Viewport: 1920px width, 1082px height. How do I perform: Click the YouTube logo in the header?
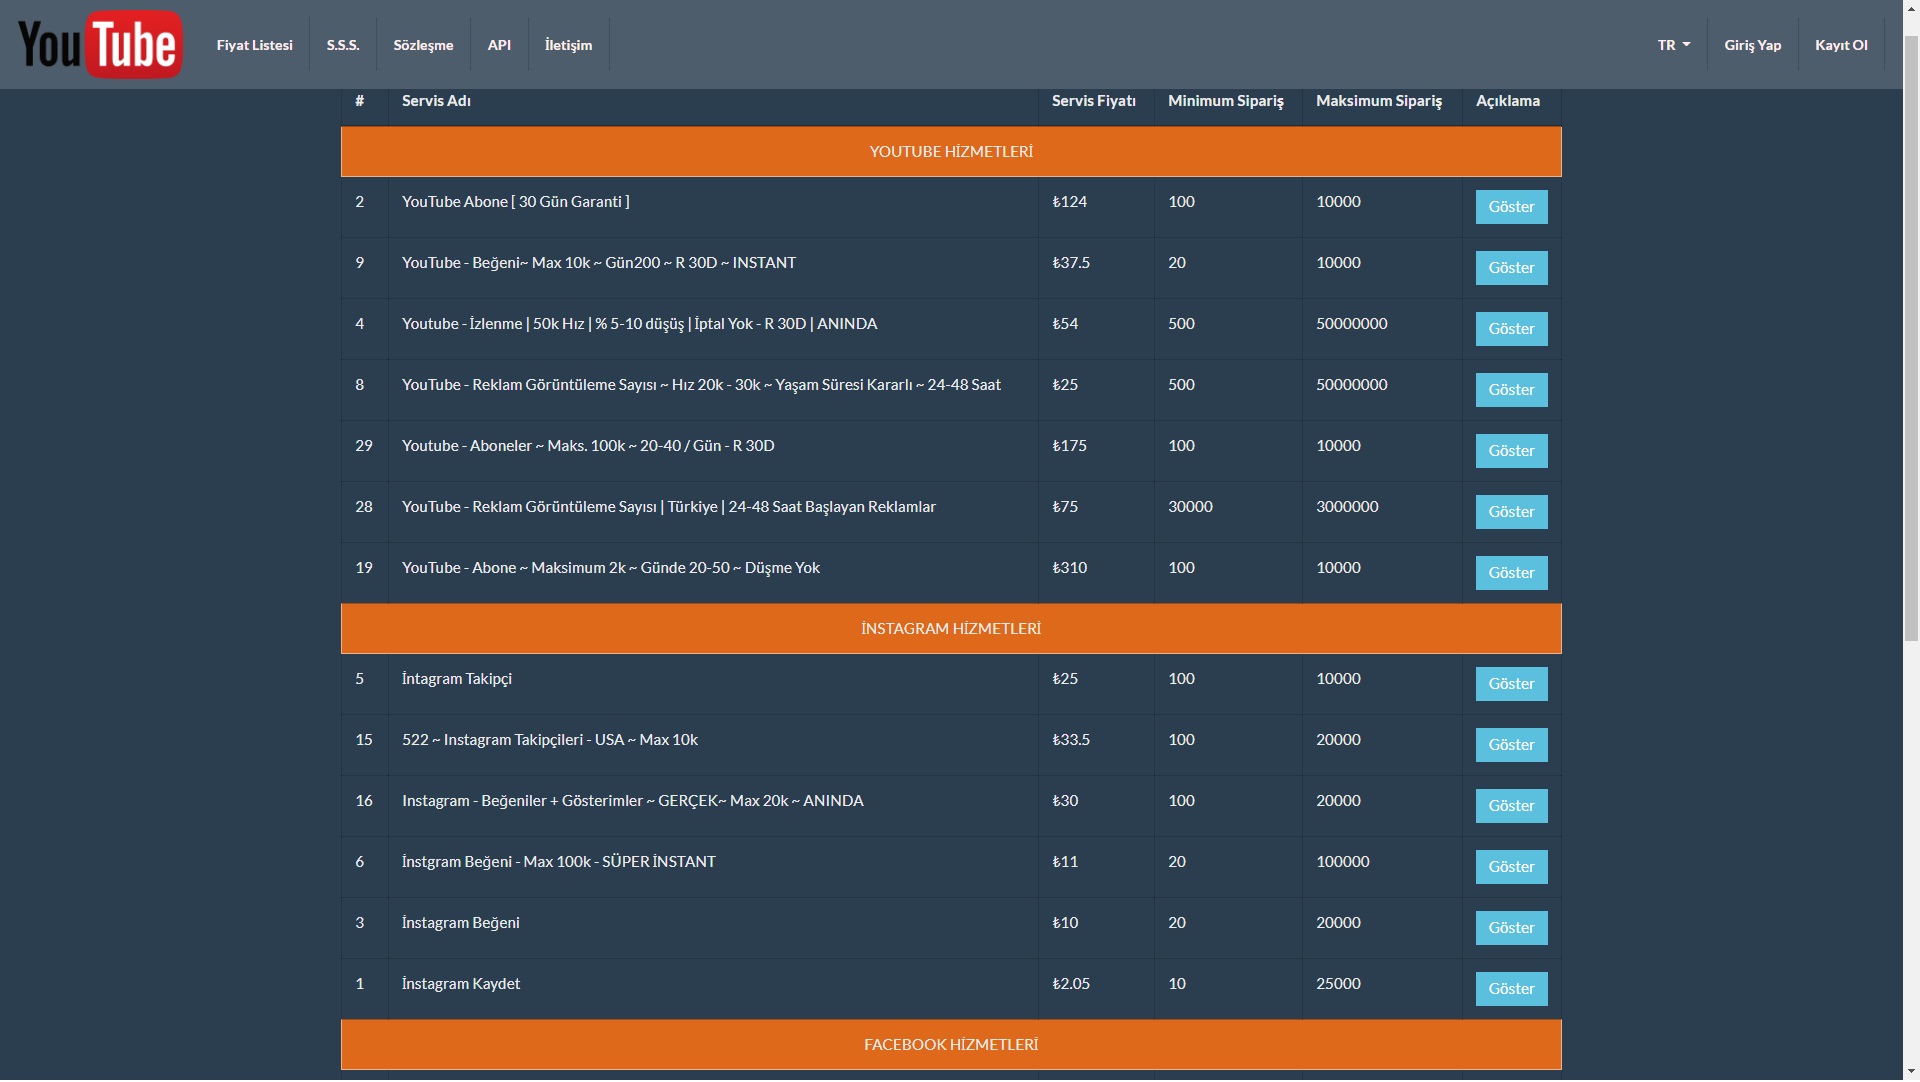click(100, 45)
